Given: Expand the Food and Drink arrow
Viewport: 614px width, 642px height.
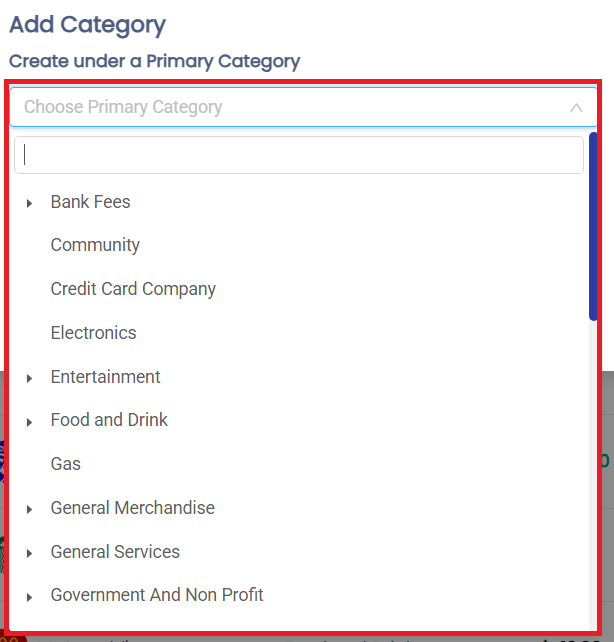Looking at the screenshot, I should pos(30,422).
